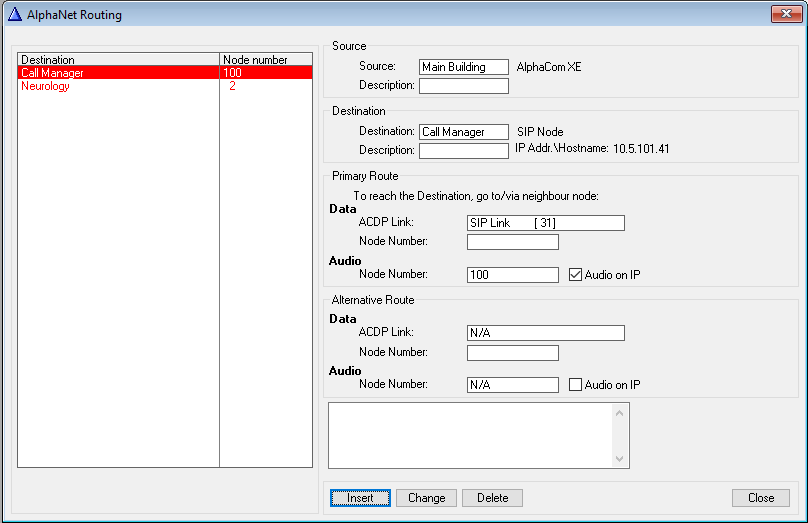Close the AlphaNet Routing dialog window
This screenshot has height=523, width=808.
point(784,14)
